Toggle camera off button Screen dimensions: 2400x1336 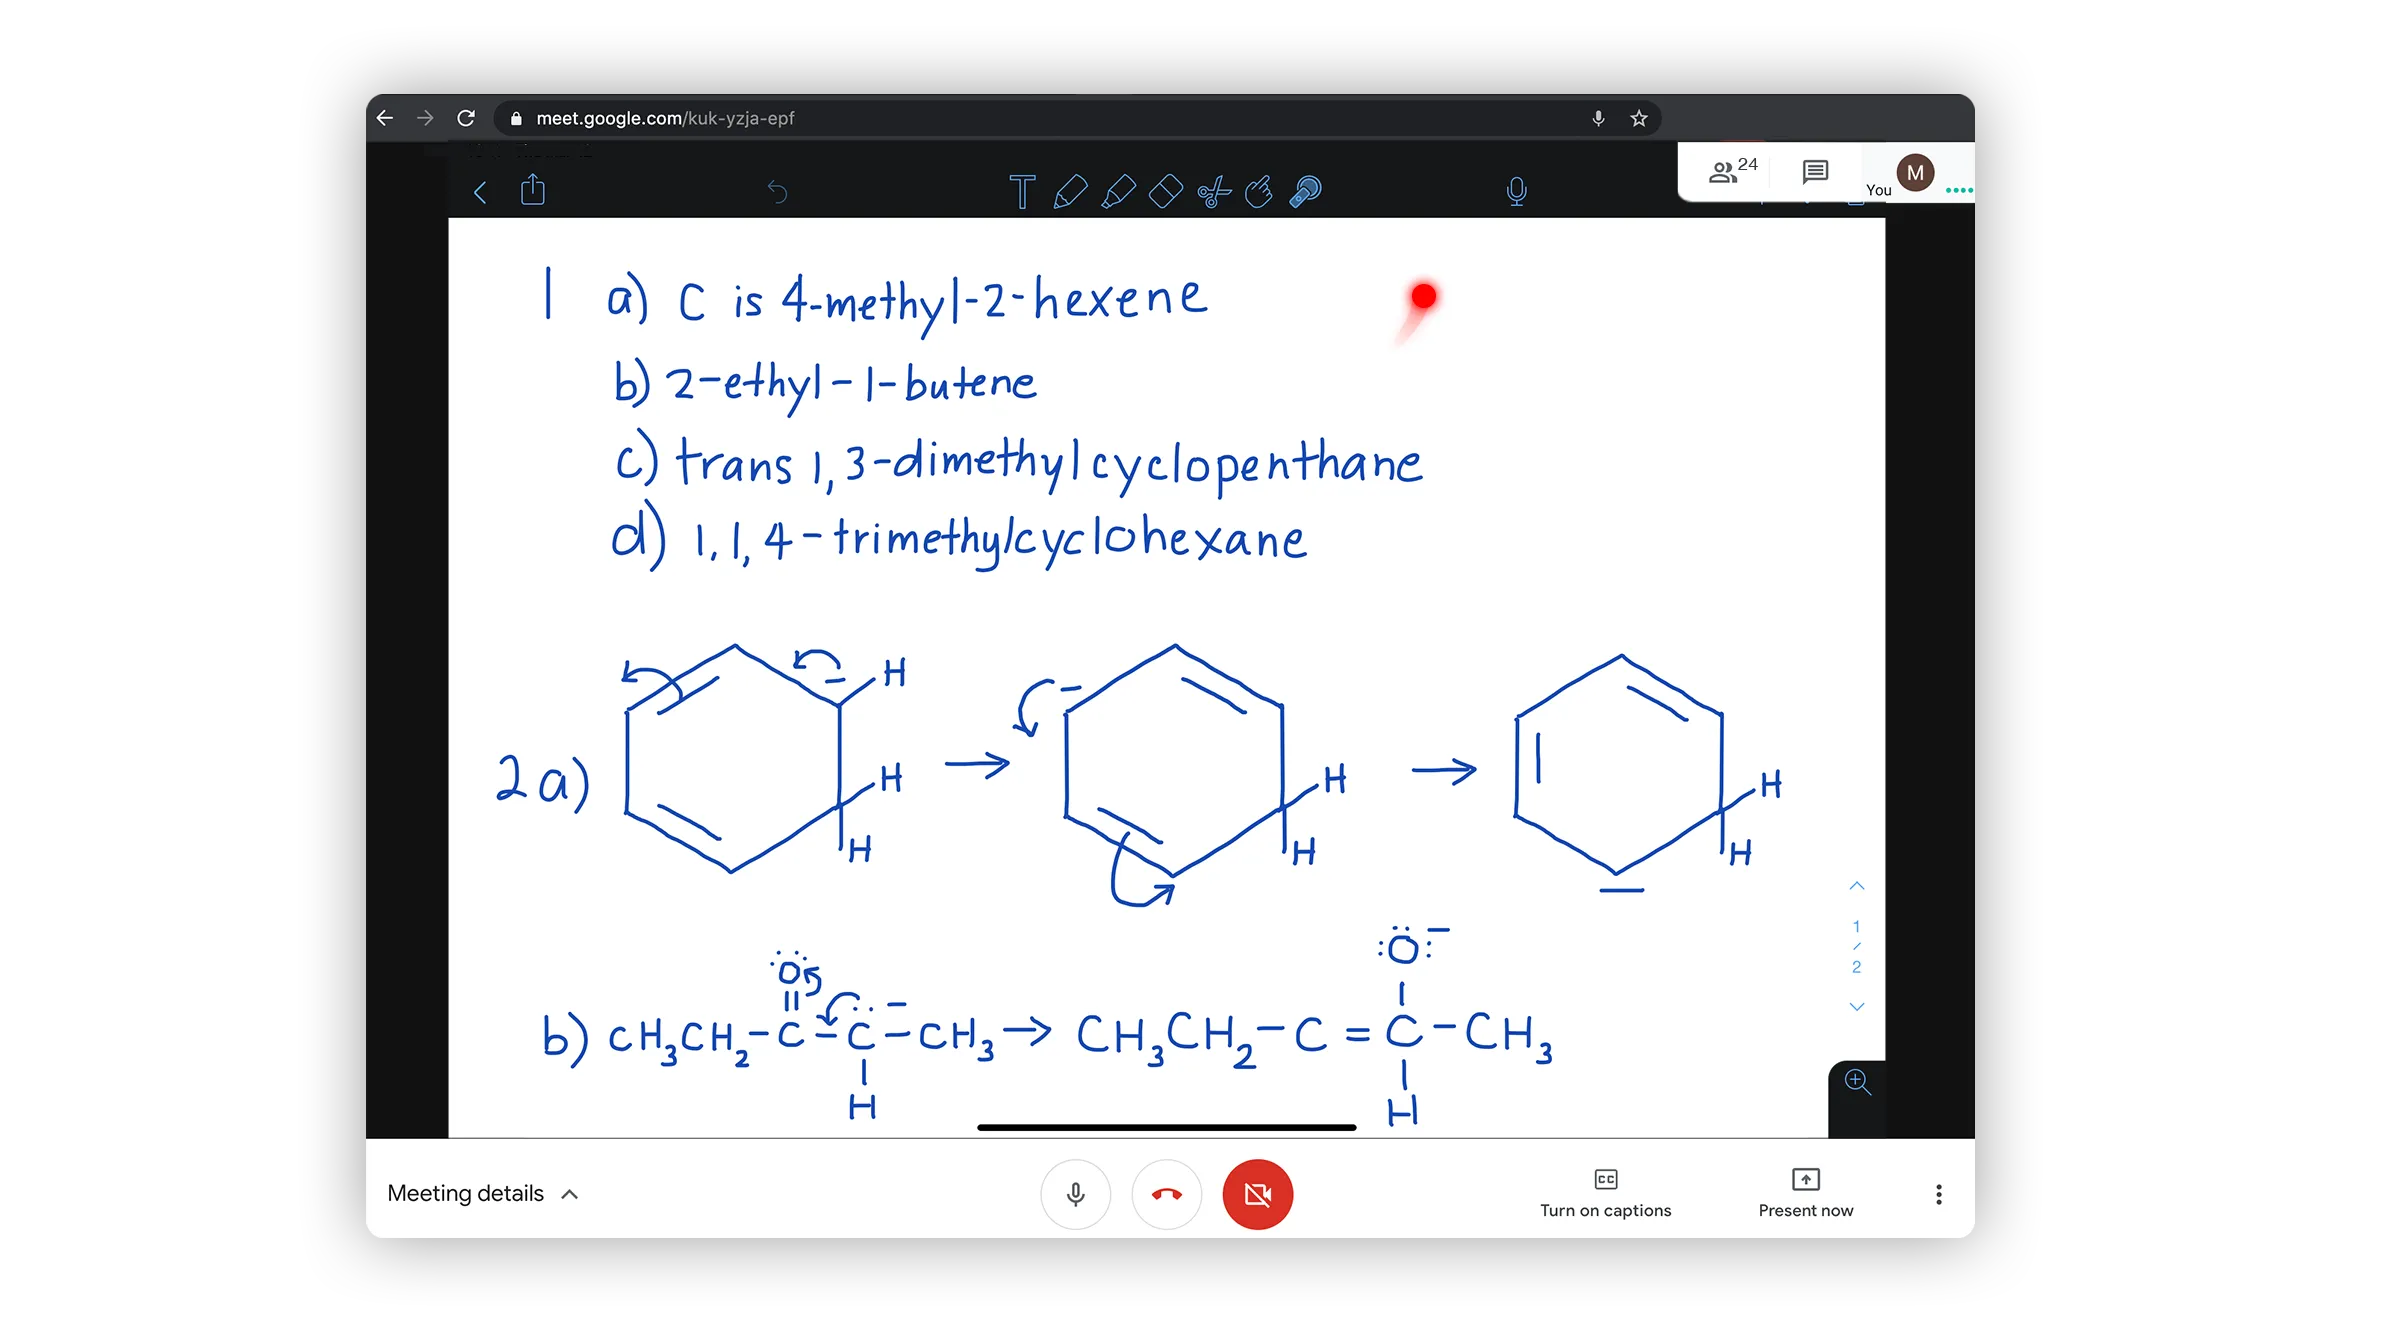click(x=1260, y=1193)
